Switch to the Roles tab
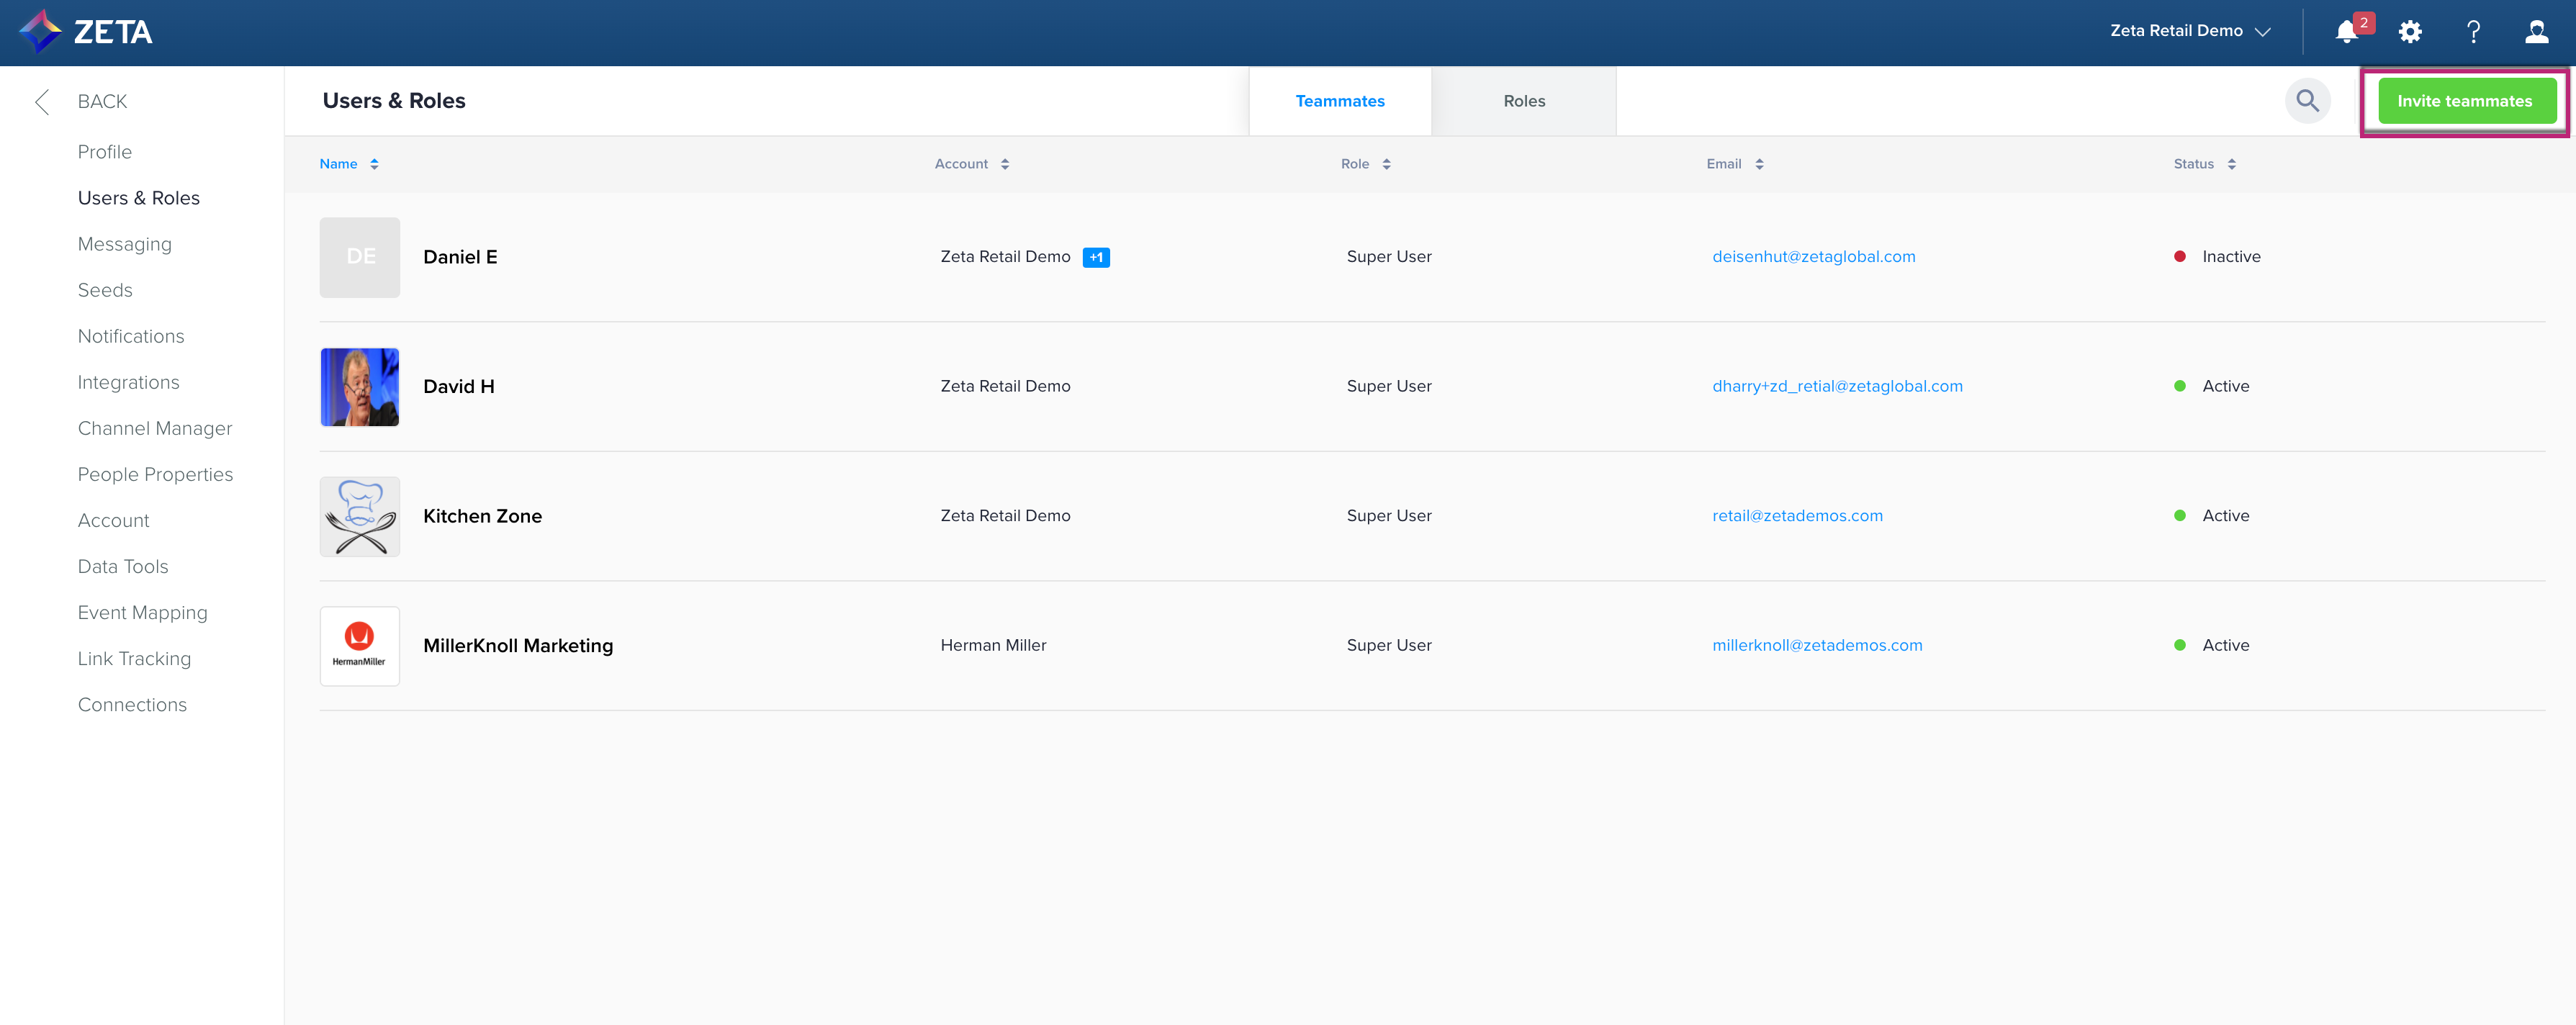The width and height of the screenshot is (2576, 1025). tap(1523, 101)
